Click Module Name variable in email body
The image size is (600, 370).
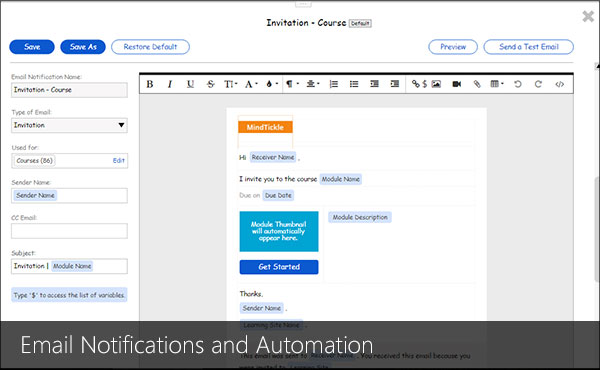[x=341, y=179]
